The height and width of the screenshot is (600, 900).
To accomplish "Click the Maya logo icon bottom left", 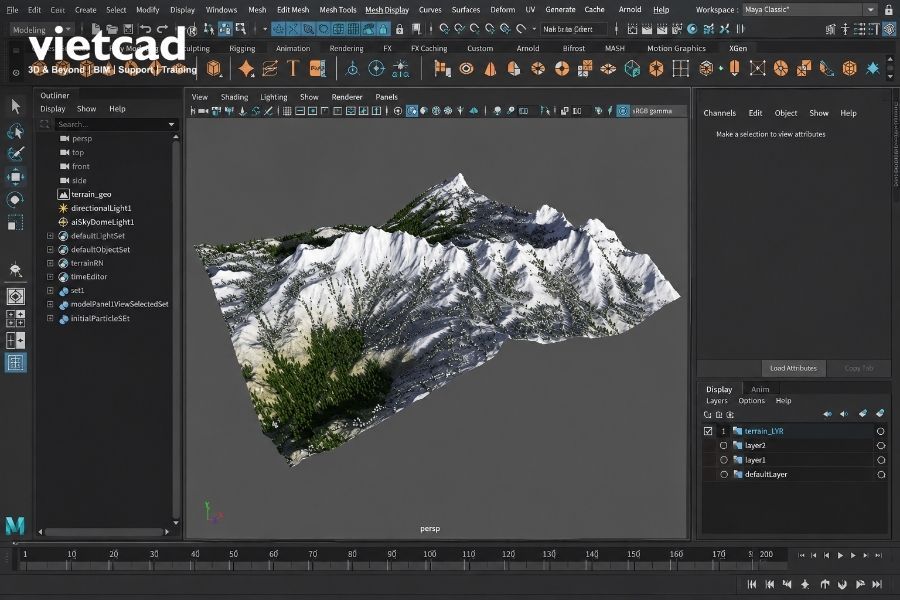I will [15, 525].
